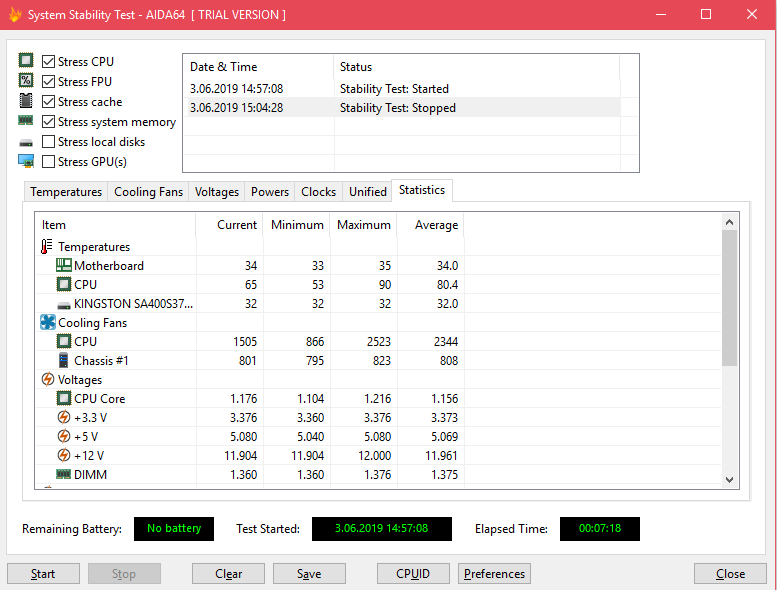The height and width of the screenshot is (590, 777).
Task: Click the Stress FPU percent icon
Action: (26, 80)
